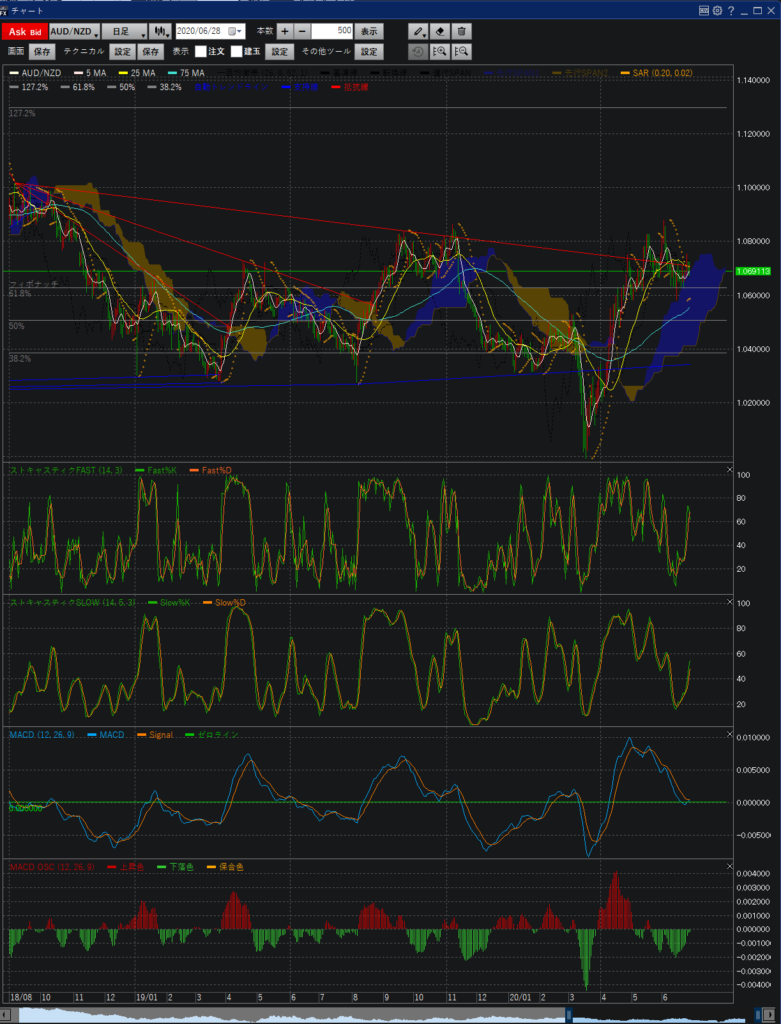Switch the Ask/Bid price toggle

pyautogui.click(x=26, y=31)
